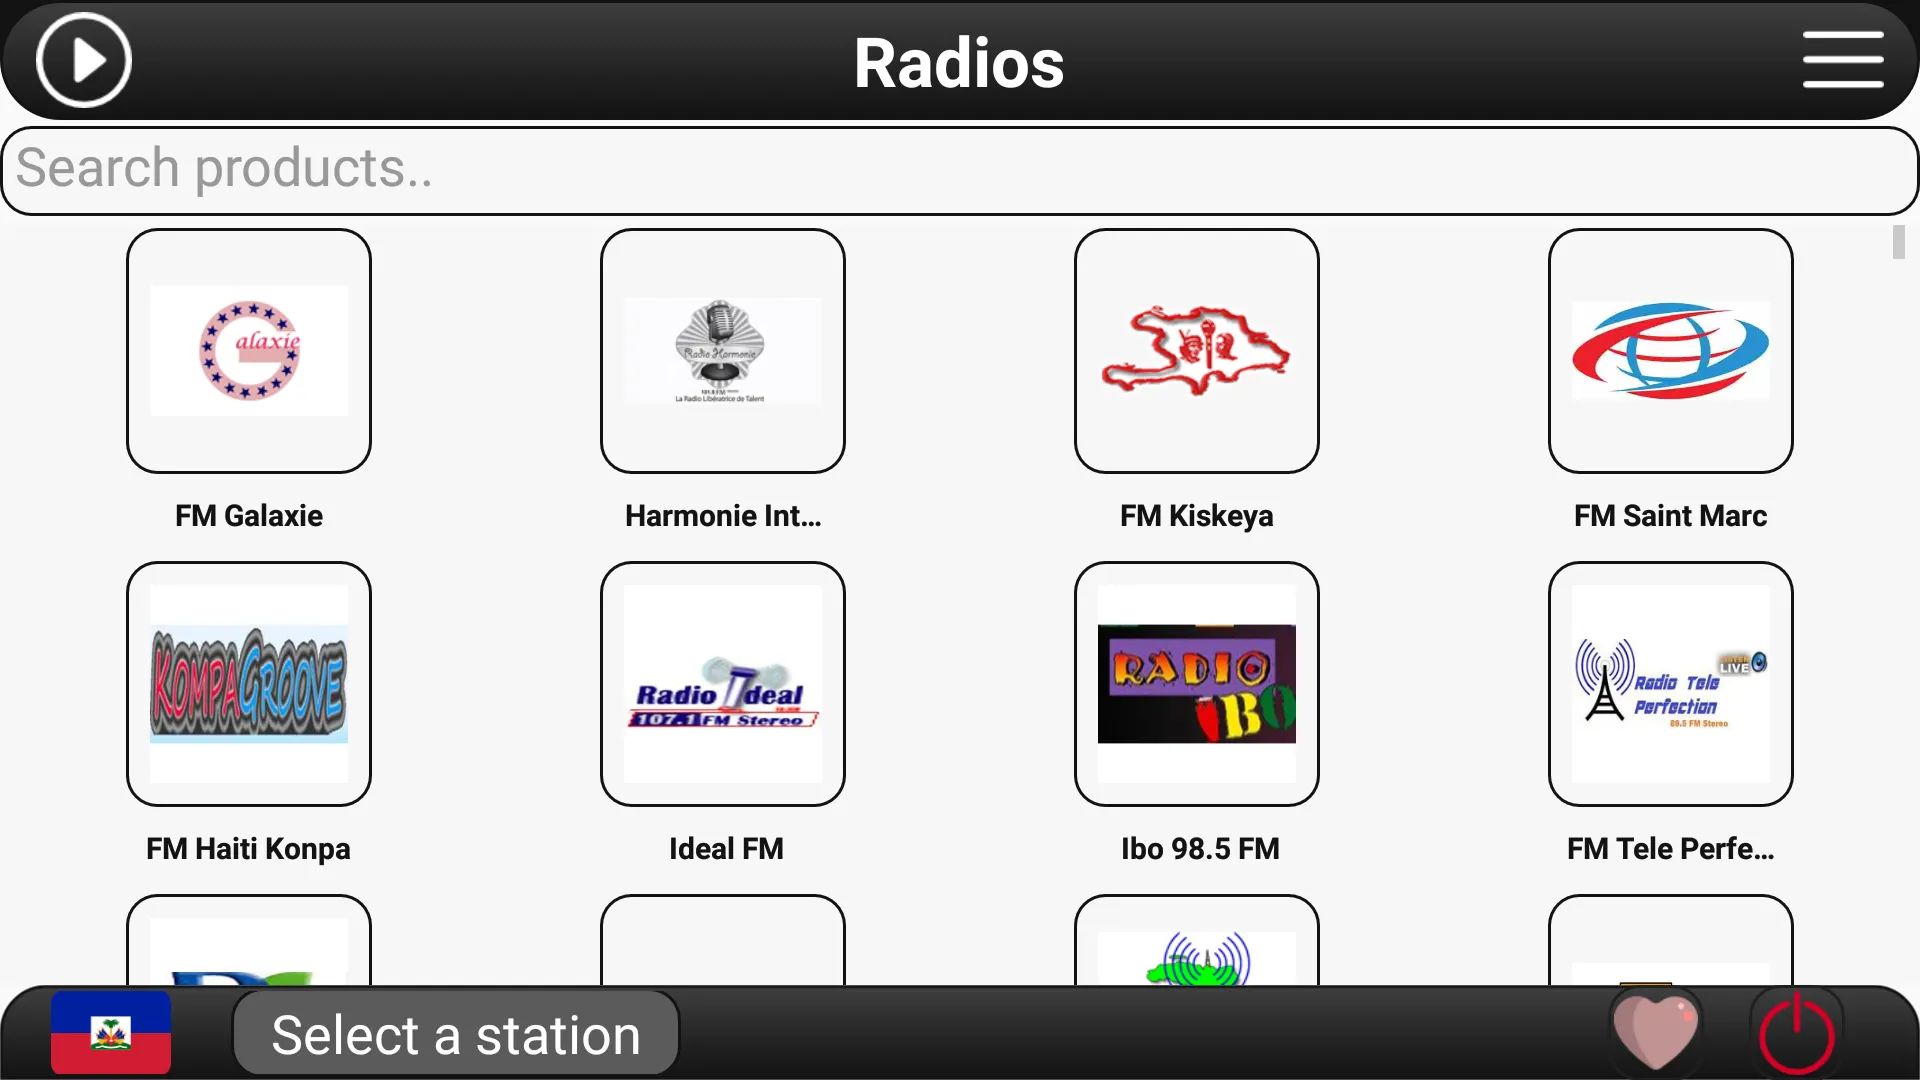
Task: Select the FM Tele Perfection station icon
Action: (x=1669, y=682)
